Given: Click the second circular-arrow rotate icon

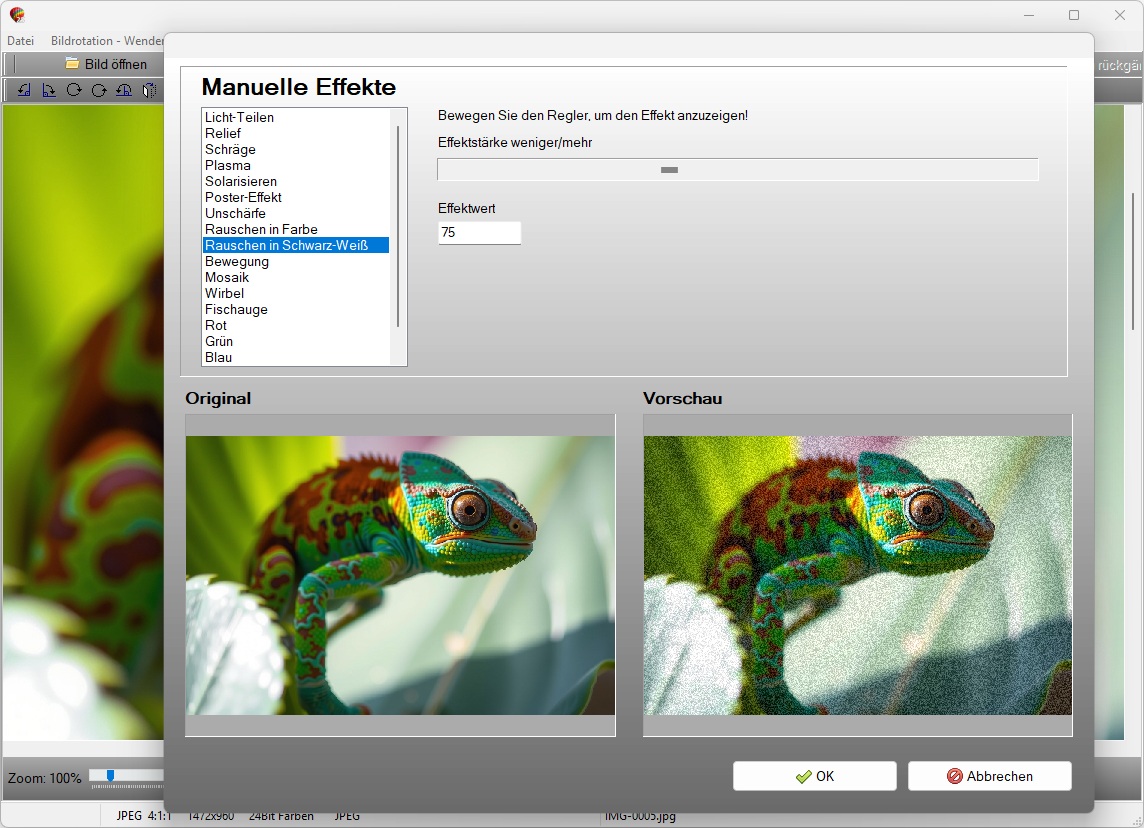Looking at the screenshot, I should [99, 90].
